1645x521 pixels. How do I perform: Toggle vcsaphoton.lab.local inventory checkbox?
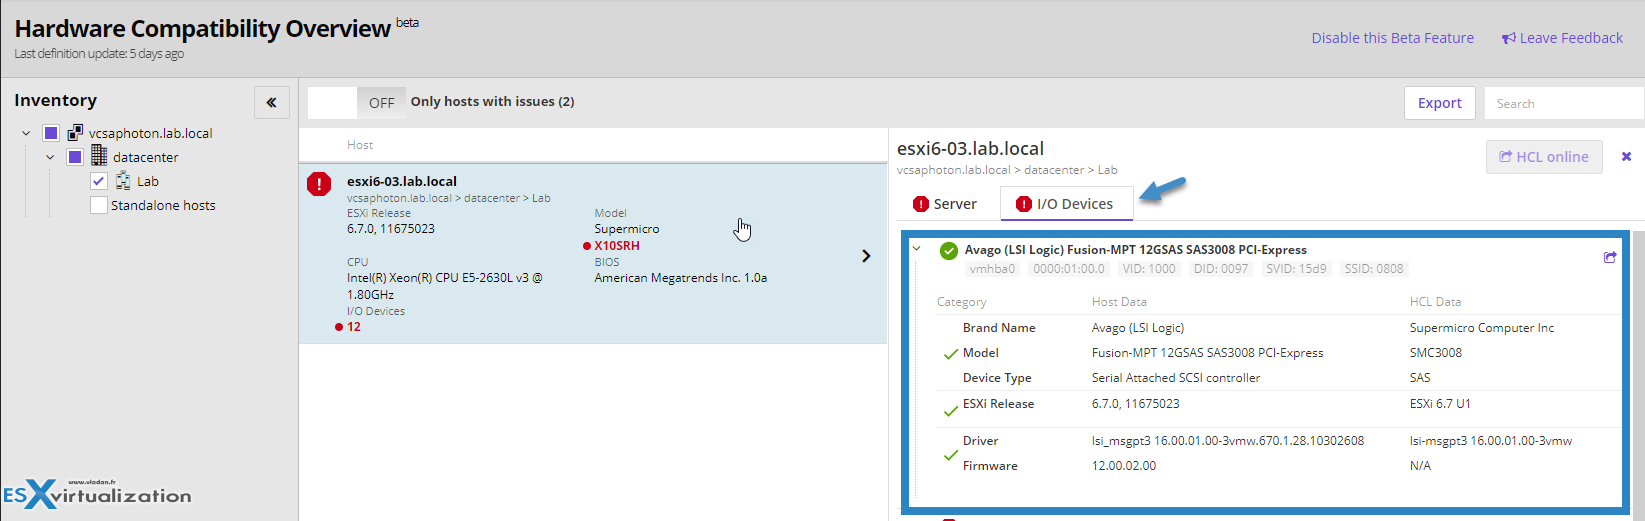click(x=51, y=132)
